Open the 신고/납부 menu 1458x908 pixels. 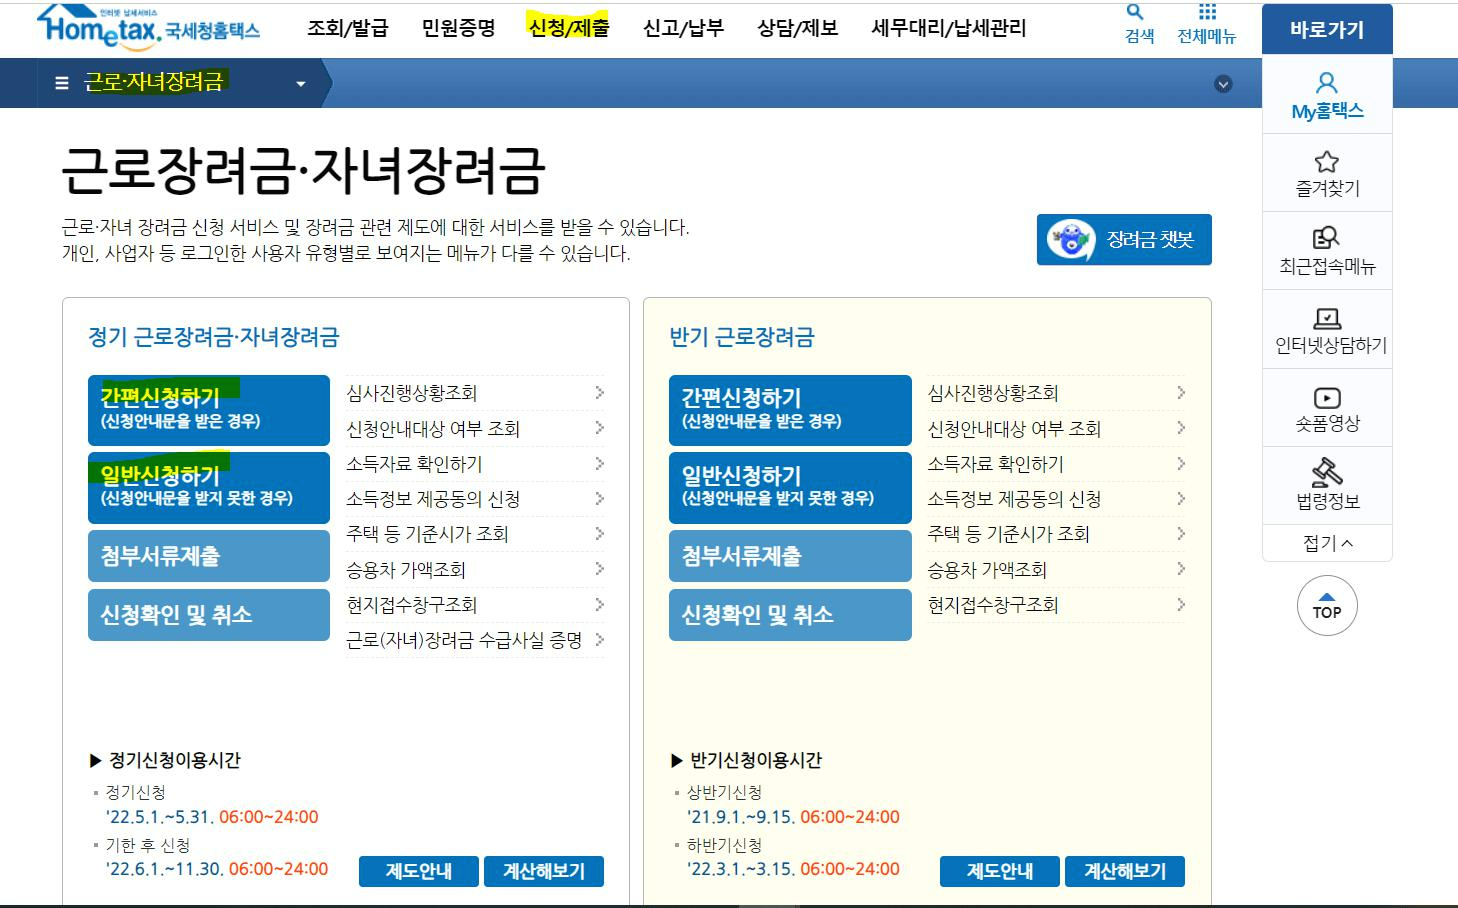[x=683, y=28]
